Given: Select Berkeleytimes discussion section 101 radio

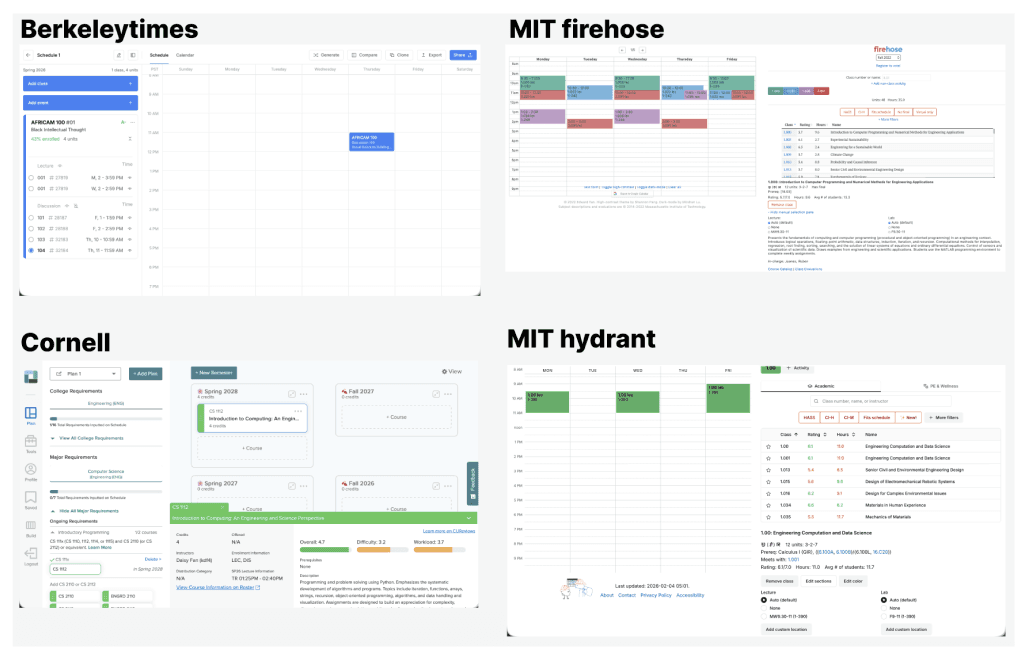Looking at the screenshot, I should [31, 218].
